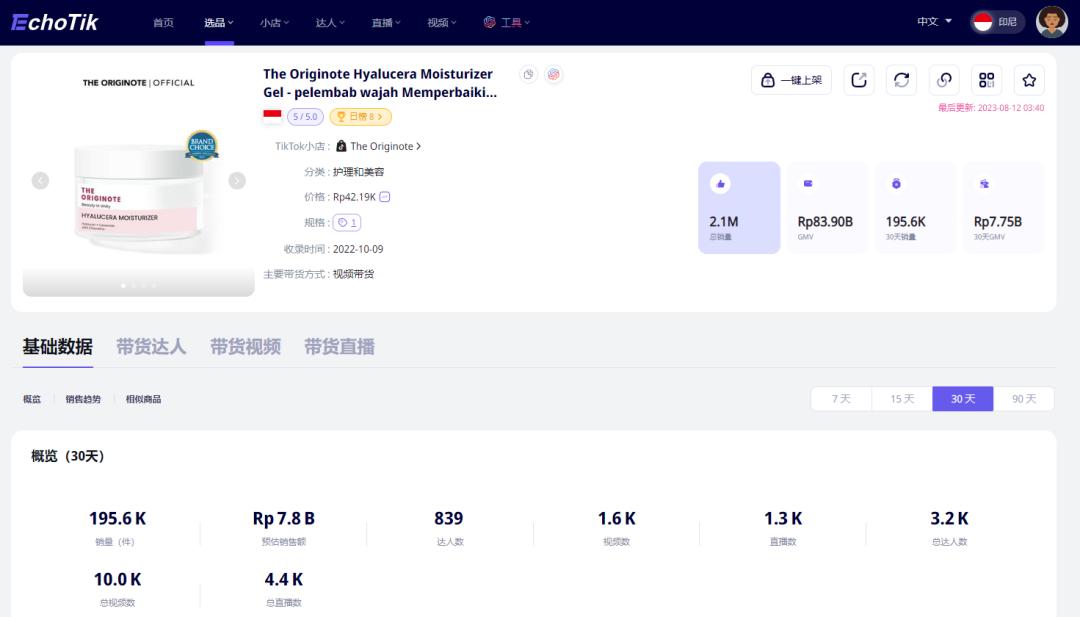
Task: Select the 15 天 time range
Action: [x=902, y=399]
